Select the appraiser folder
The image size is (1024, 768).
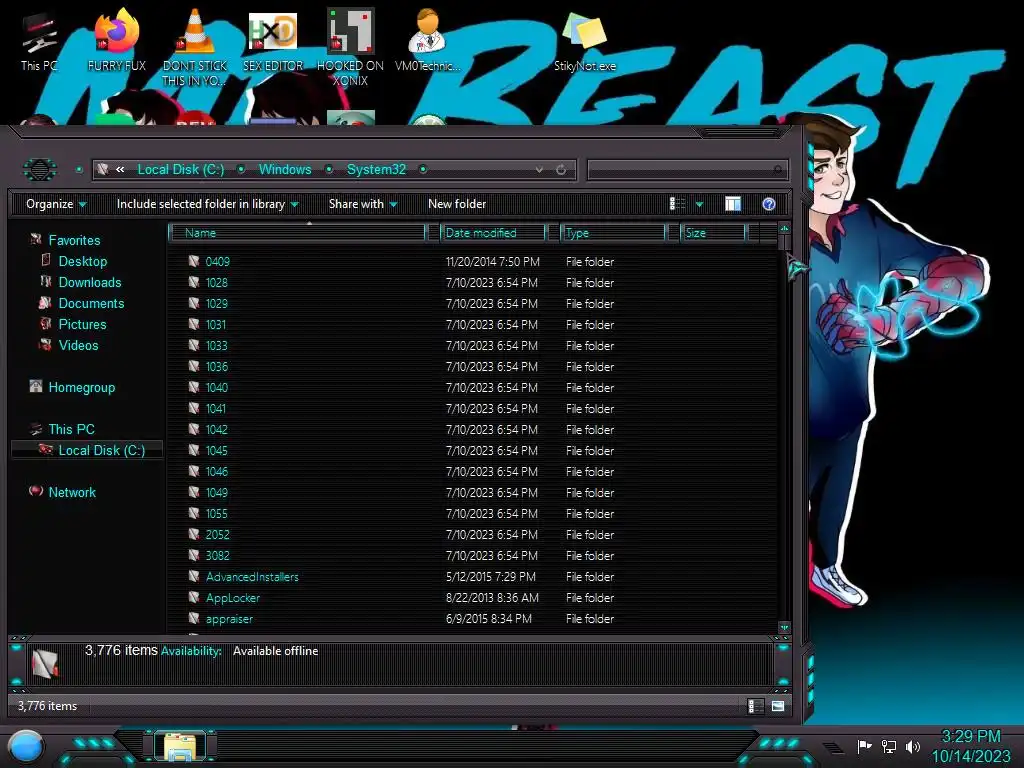229,618
